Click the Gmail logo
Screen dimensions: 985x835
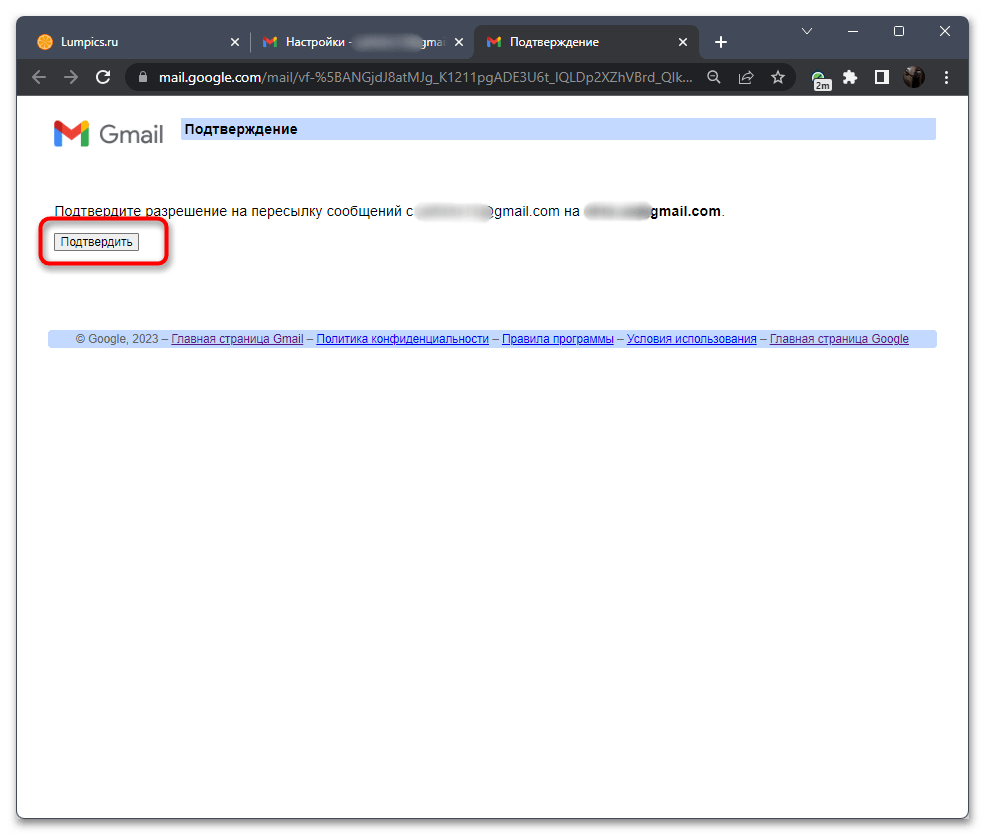point(107,132)
